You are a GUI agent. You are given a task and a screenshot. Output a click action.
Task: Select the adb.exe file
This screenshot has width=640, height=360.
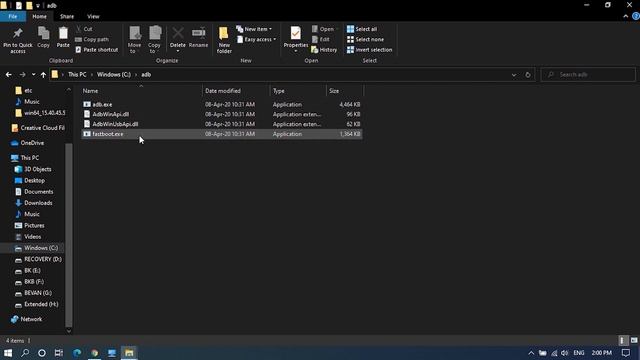222,104
